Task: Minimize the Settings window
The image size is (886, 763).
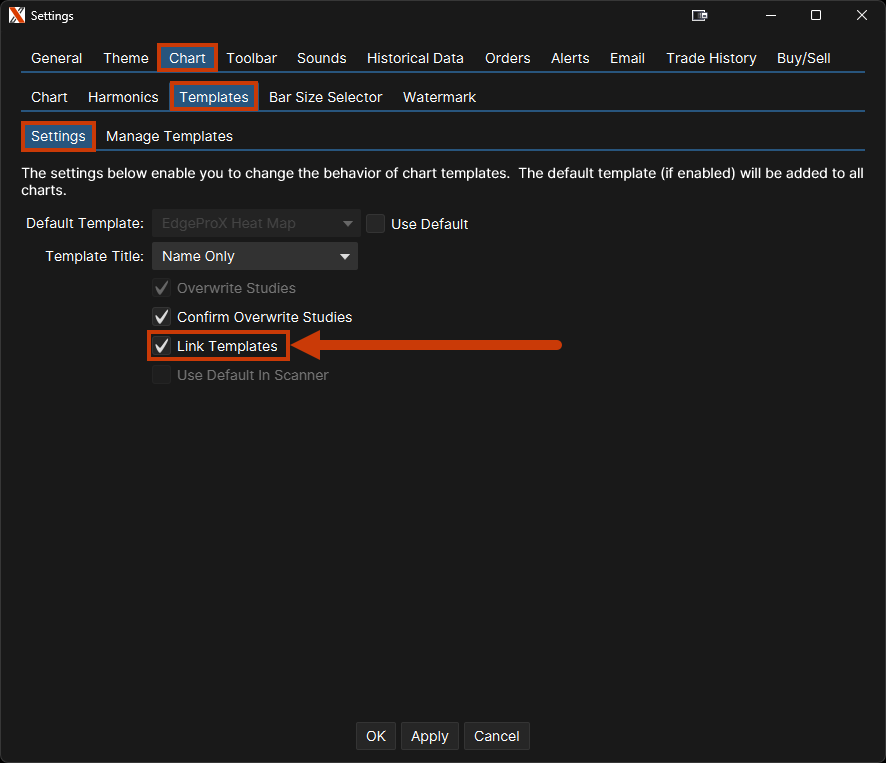Action: 771,16
